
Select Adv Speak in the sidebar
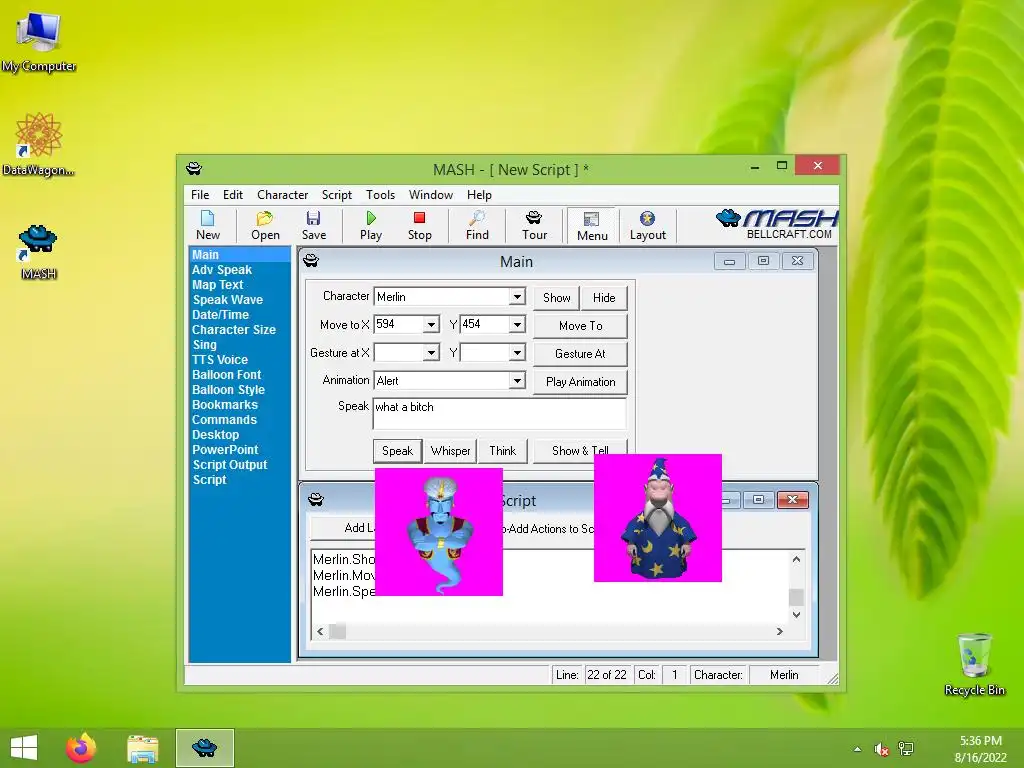(222, 270)
